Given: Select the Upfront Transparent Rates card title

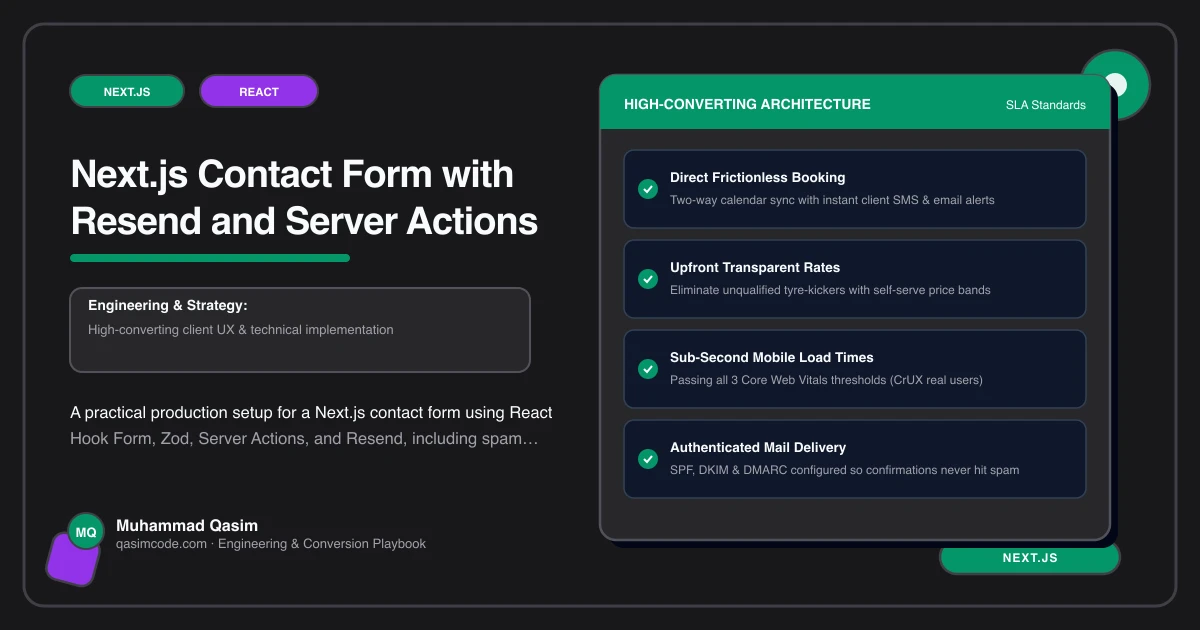Looking at the screenshot, I should point(755,267).
